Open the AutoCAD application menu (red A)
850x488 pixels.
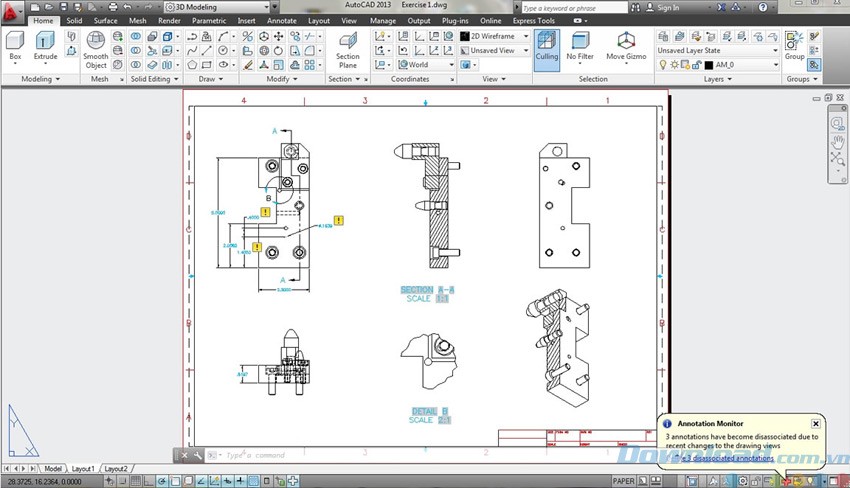click(11, 12)
